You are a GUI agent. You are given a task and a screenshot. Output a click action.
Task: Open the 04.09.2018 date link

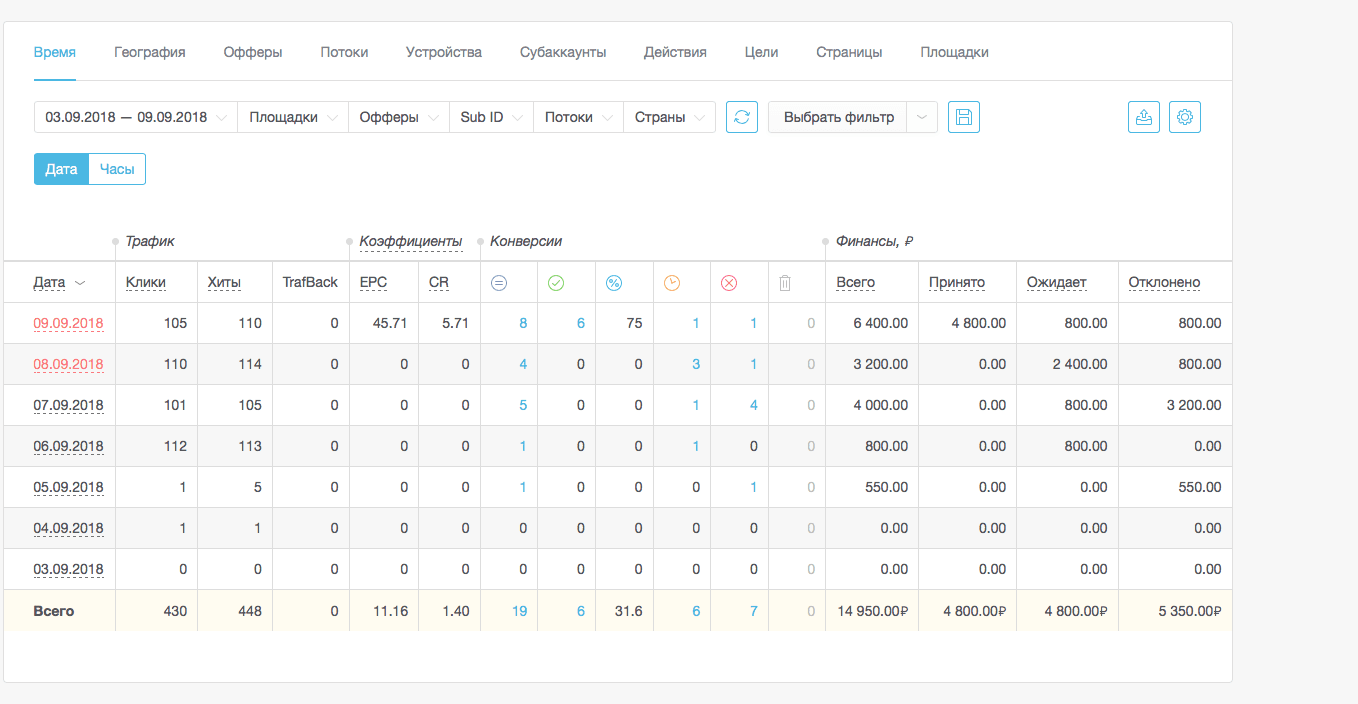68,528
